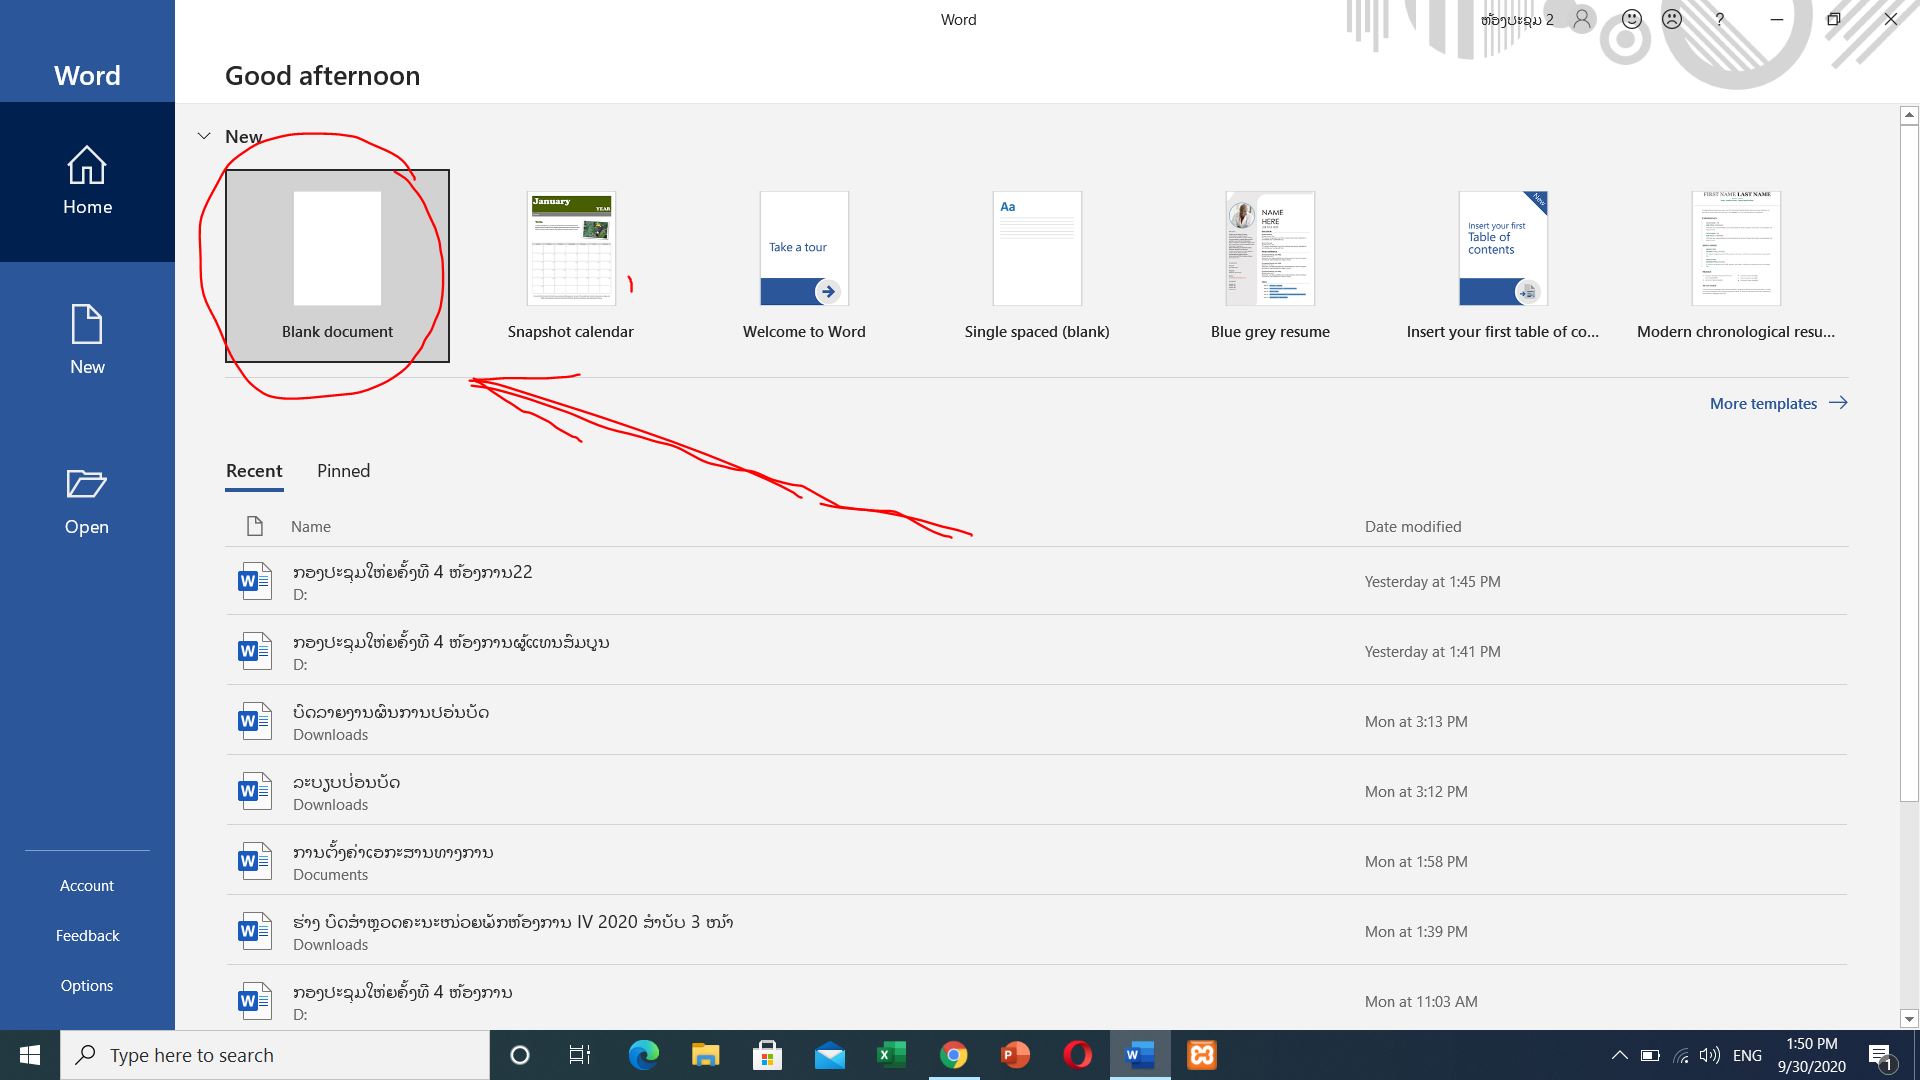The height and width of the screenshot is (1080, 1920).
Task: Open XAMPP from taskbar
Action: pyautogui.click(x=1201, y=1055)
